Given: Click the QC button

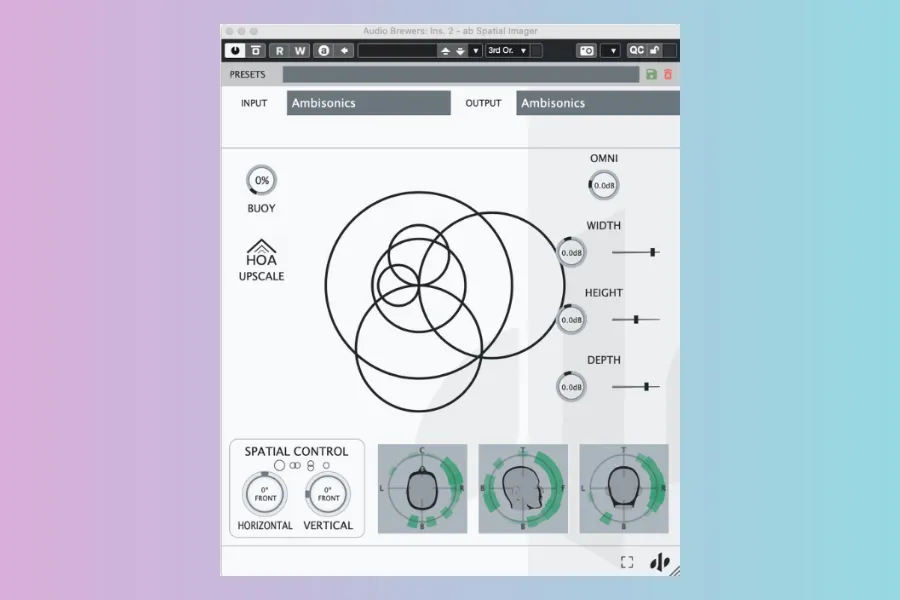Looking at the screenshot, I should click(x=636, y=50).
